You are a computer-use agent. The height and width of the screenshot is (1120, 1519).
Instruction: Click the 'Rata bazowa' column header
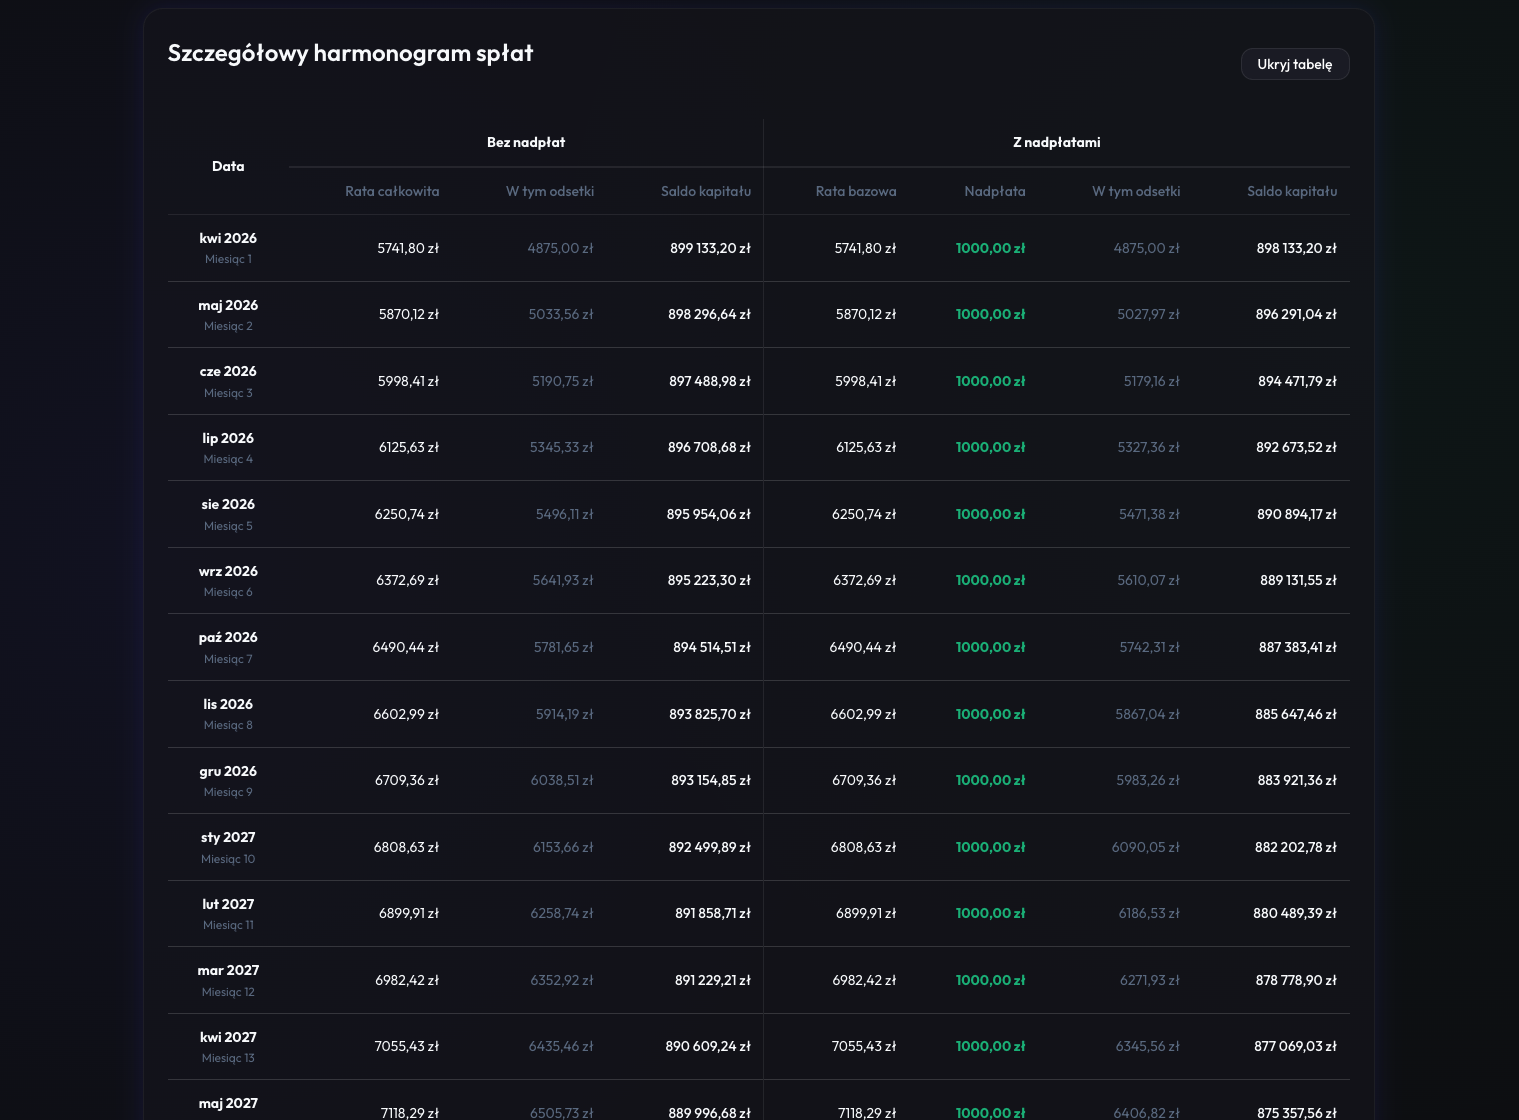tap(855, 191)
